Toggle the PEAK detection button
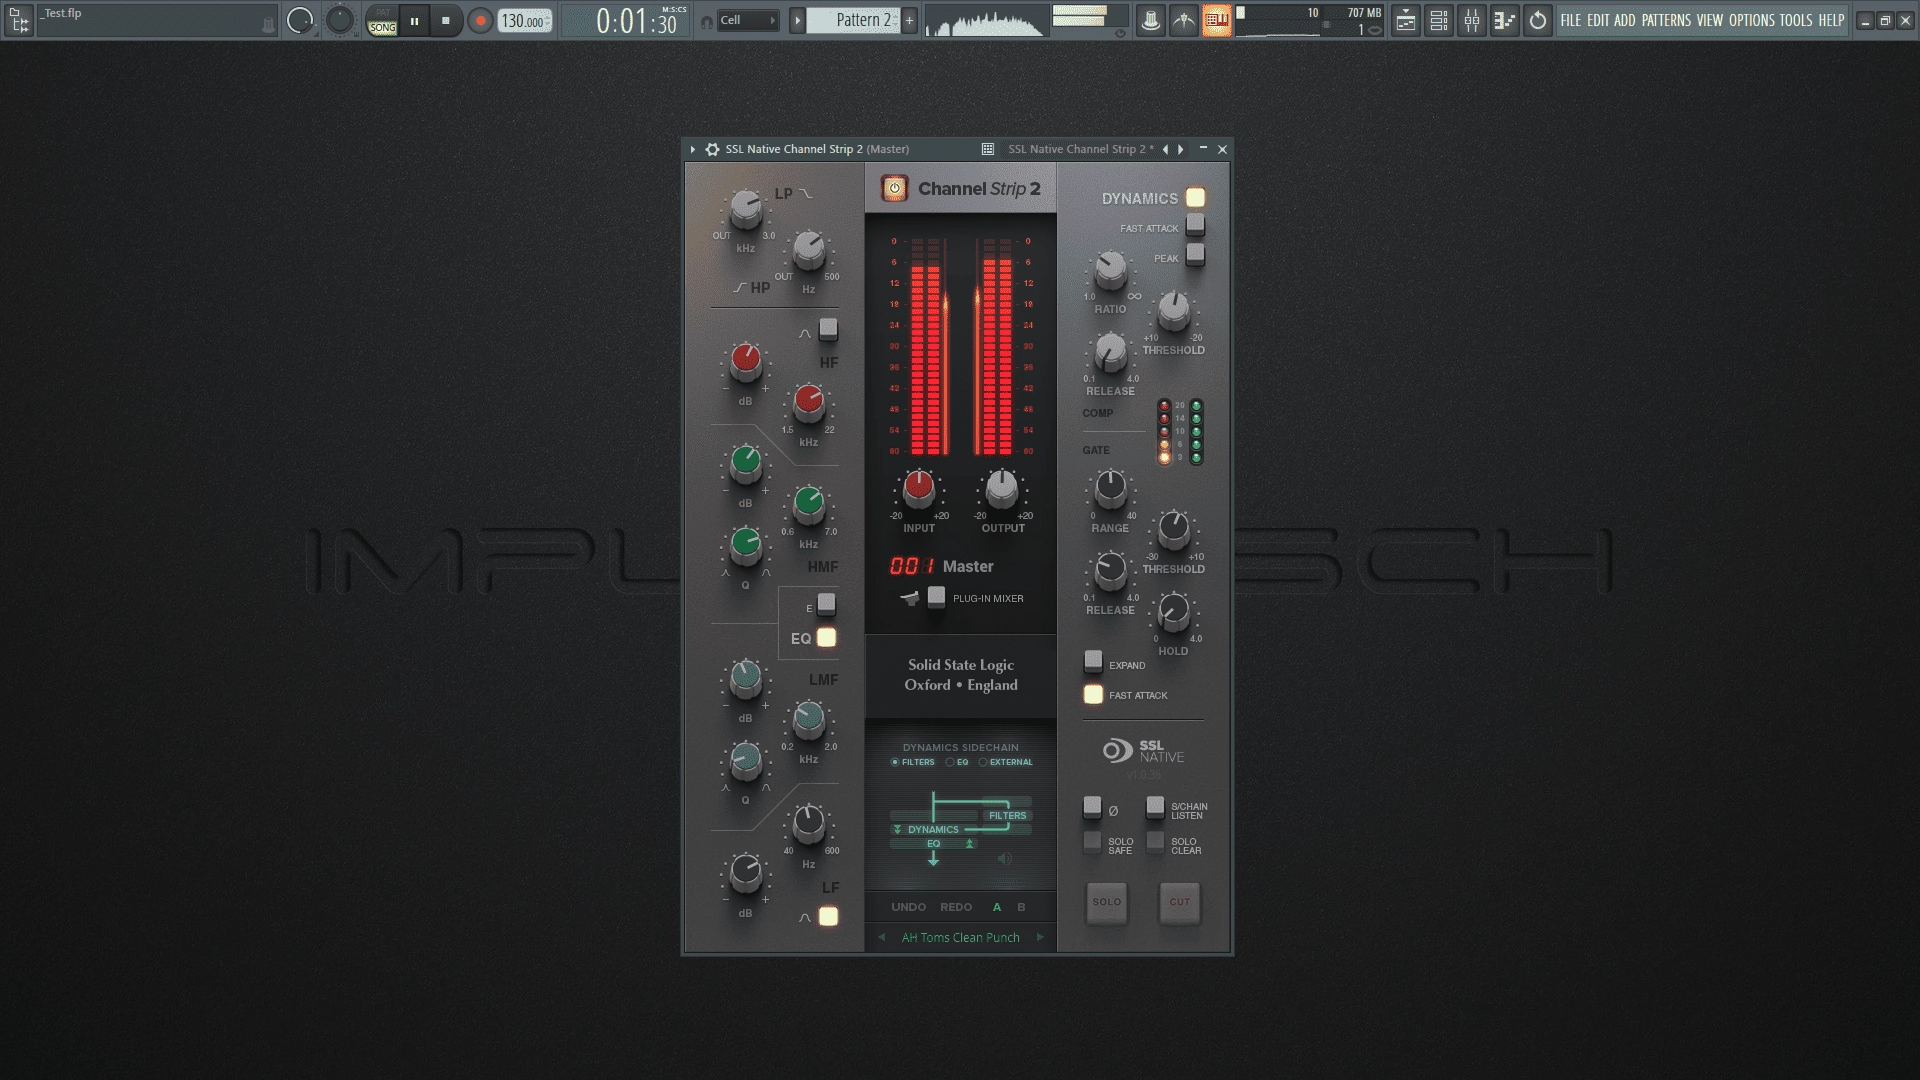This screenshot has height=1080, width=1920. tap(1195, 255)
